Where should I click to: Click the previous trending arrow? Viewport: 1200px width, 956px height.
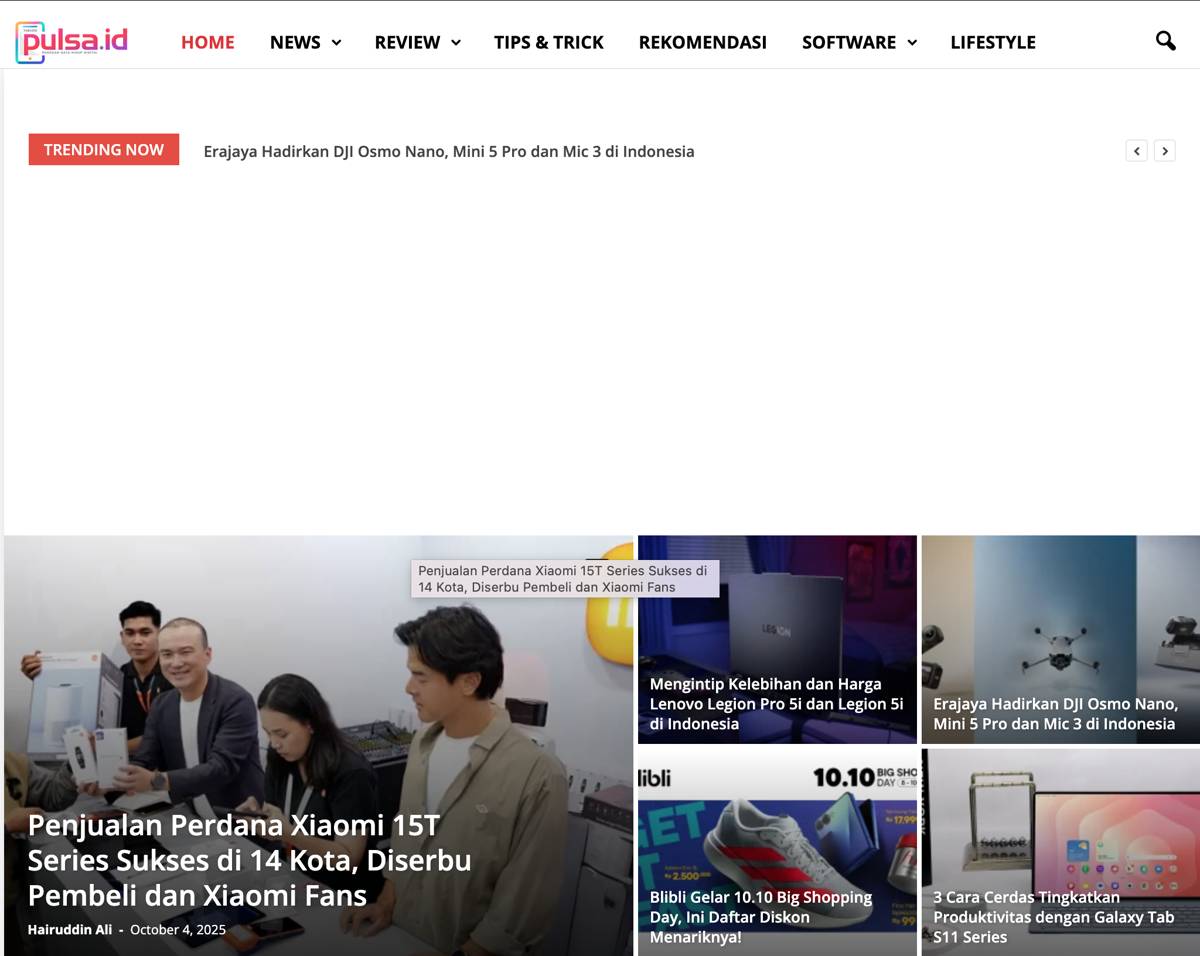(x=1136, y=151)
